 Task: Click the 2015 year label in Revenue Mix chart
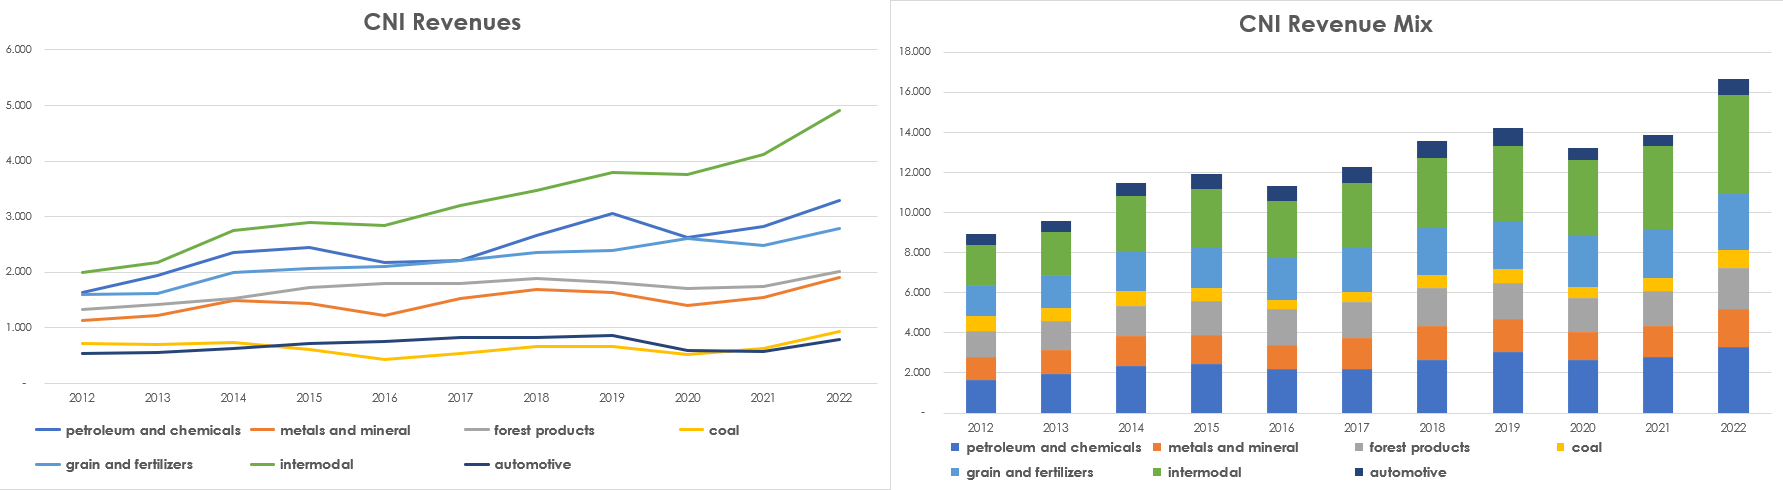(x=1206, y=427)
